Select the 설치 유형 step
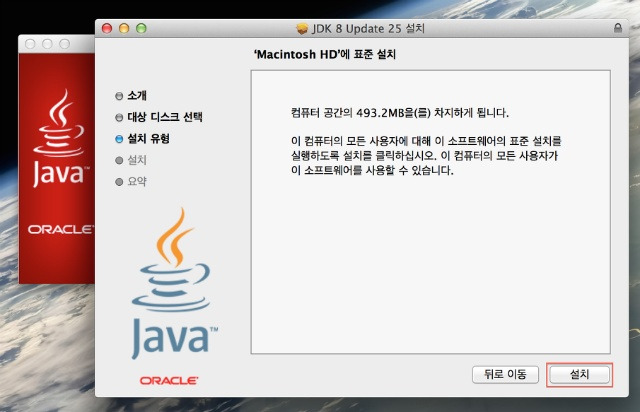The width and height of the screenshot is (640, 412). coord(149,139)
